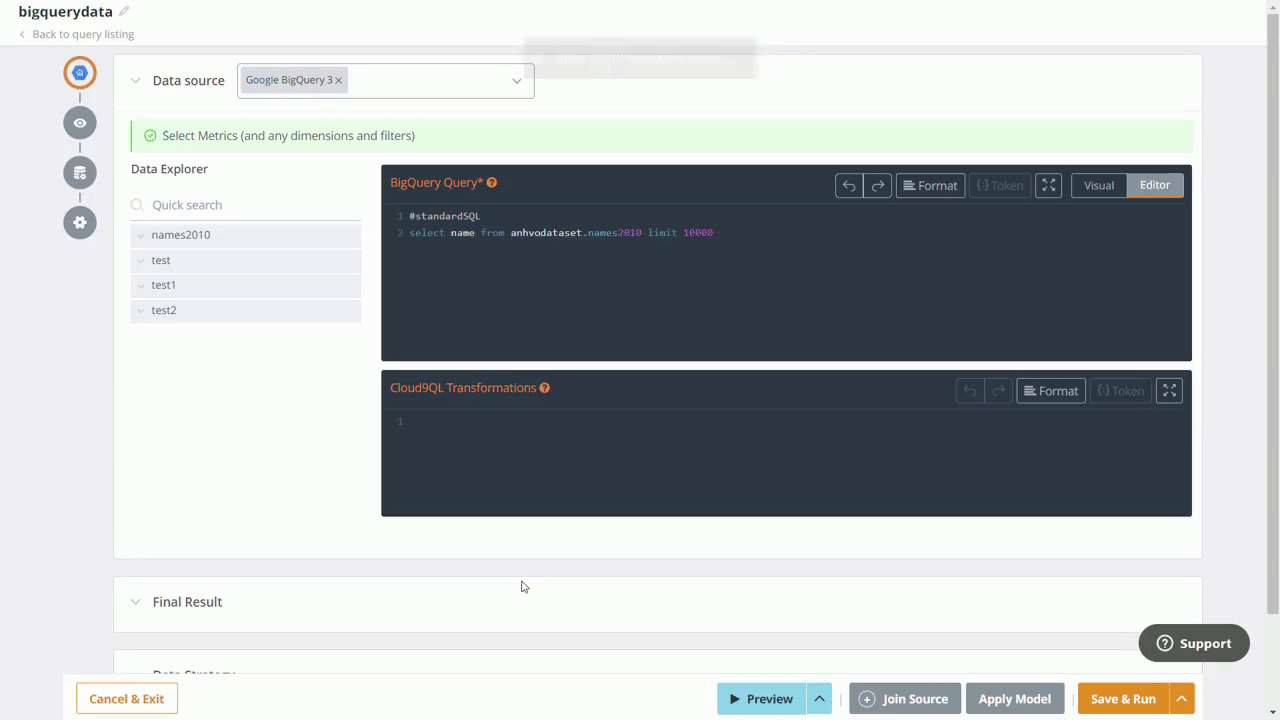Screen dimensions: 1280x720
Task: Switch to Visual query mode
Action: coord(1098,185)
